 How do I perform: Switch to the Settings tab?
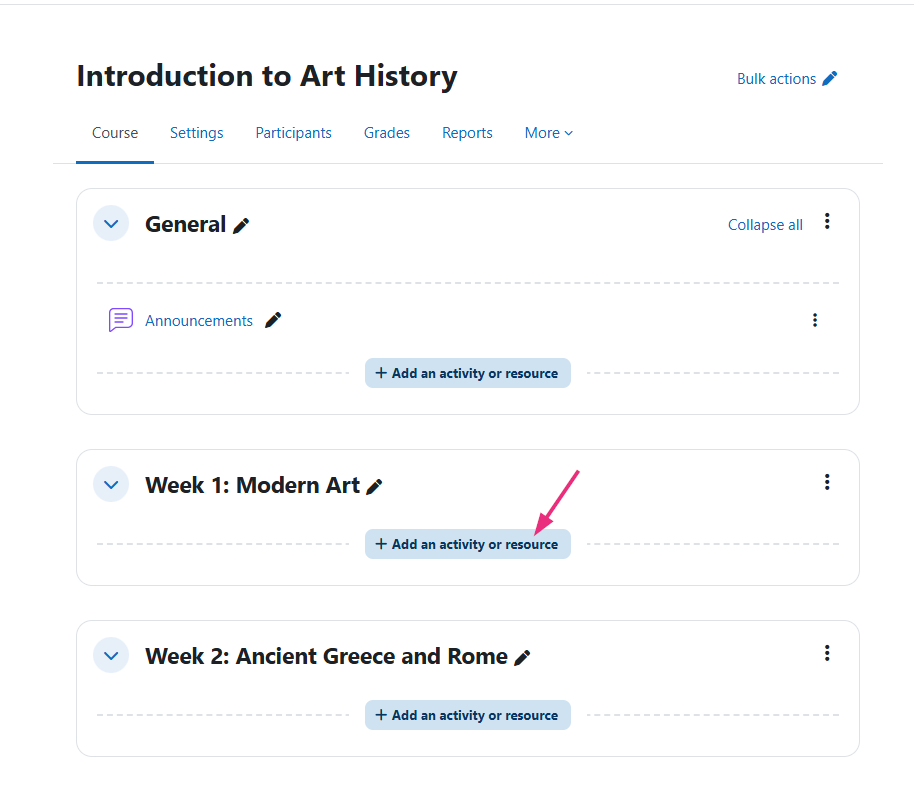[197, 133]
